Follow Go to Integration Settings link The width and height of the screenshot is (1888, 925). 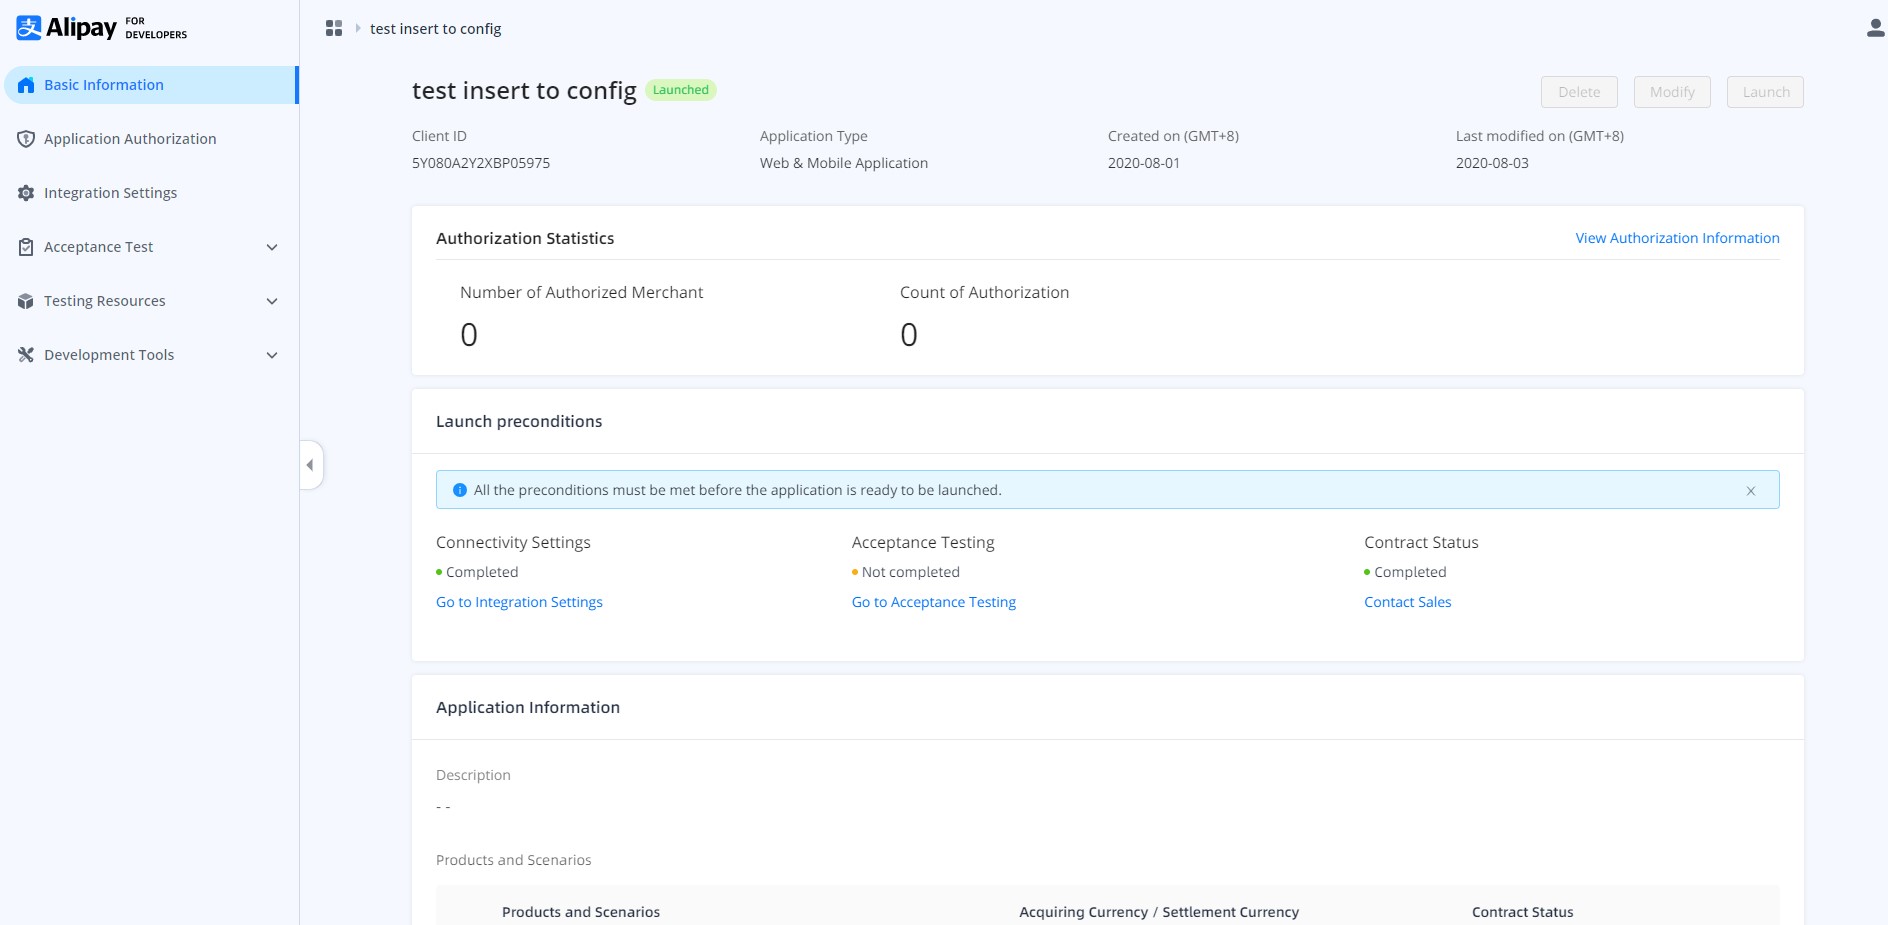tap(519, 602)
